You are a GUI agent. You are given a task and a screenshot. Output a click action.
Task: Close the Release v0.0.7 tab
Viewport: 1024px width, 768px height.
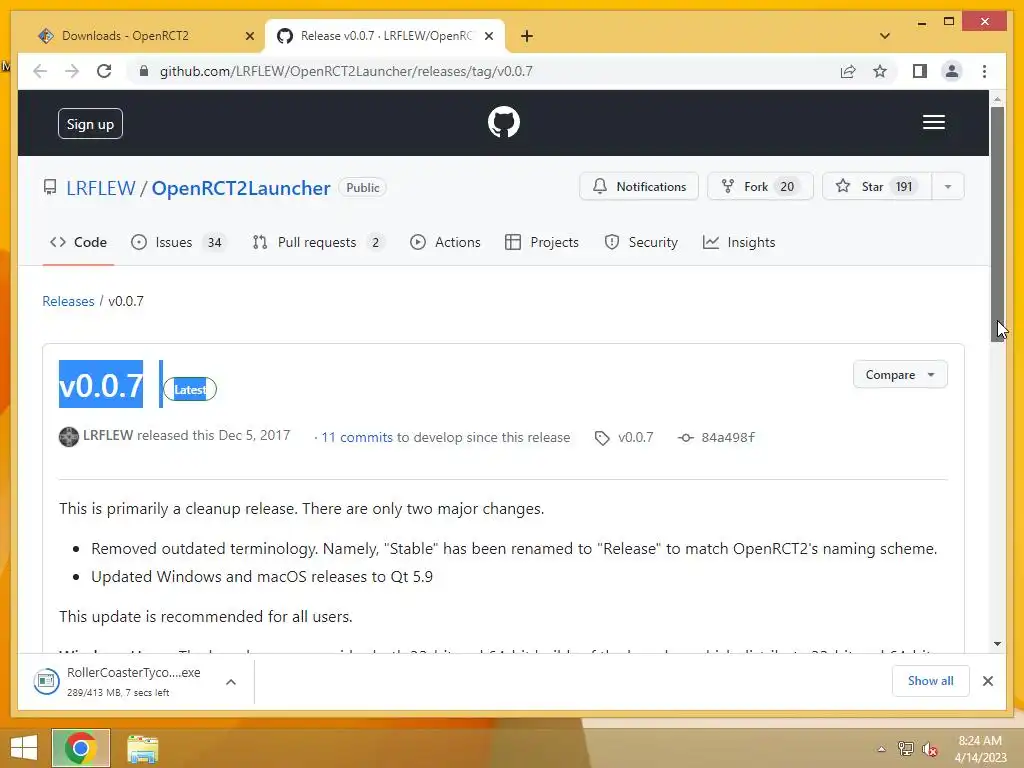[x=488, y=36]
